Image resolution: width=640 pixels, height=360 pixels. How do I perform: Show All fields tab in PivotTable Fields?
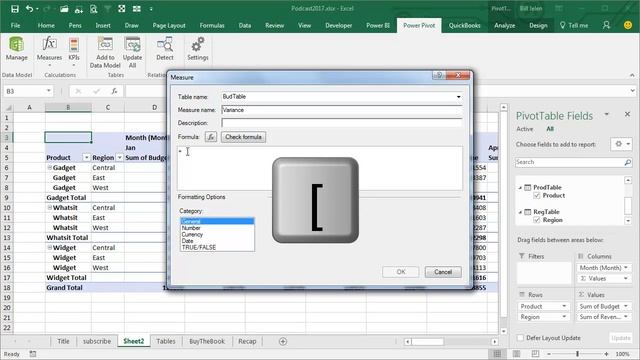coord(550,129)
